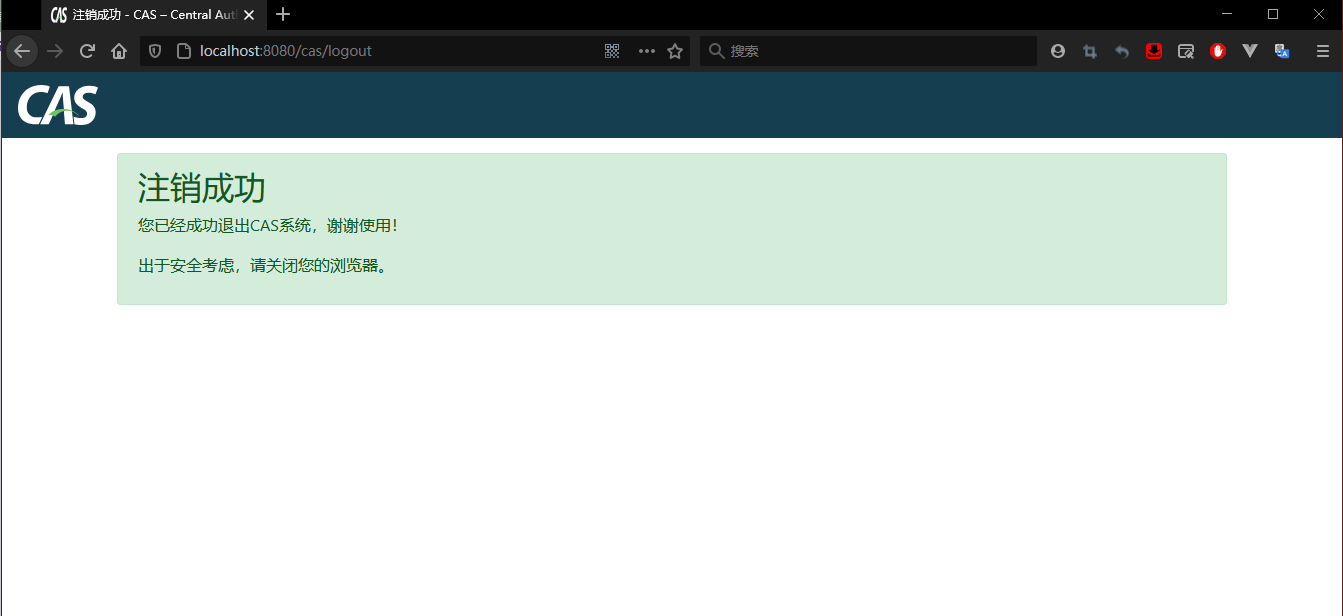Click the CAS logo in the header
1343x616 pixels.
pos(57,105)
